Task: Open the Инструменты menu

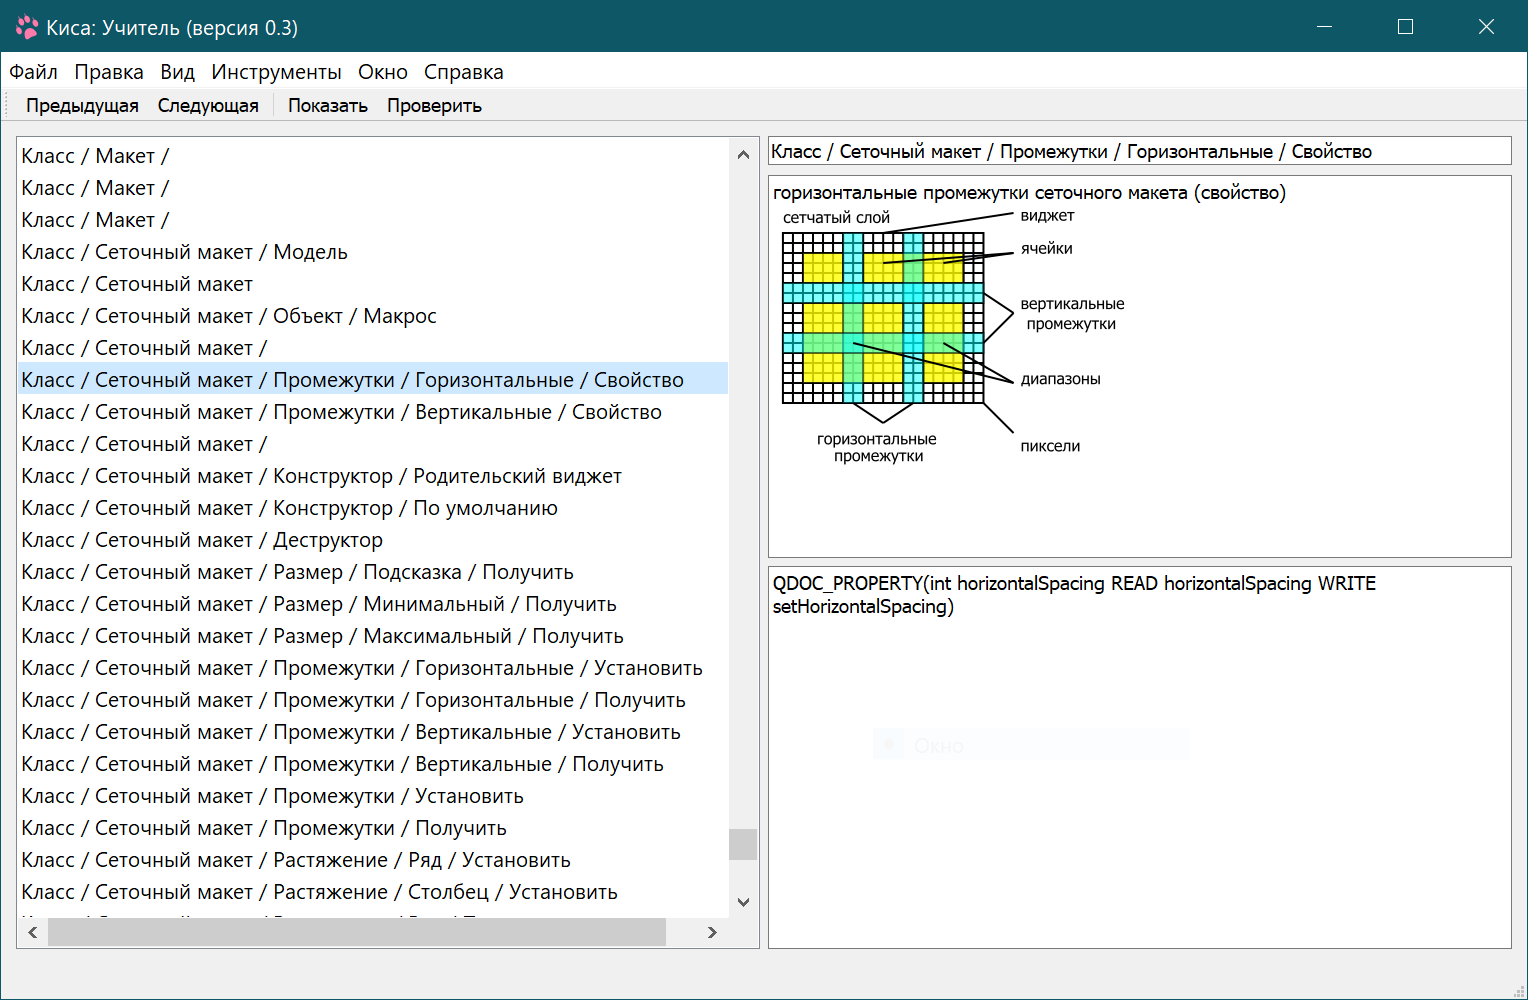Action: pyautogui.click(x=276, y=72)
